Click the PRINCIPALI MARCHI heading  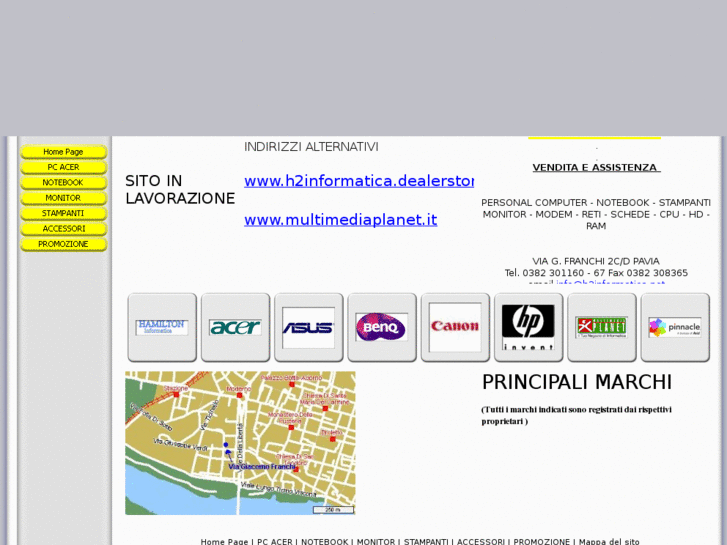click(x=577, y=382)
